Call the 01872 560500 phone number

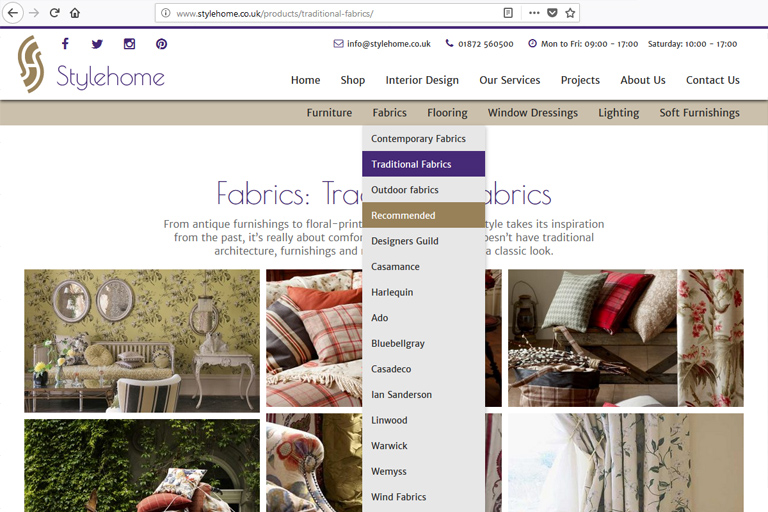pyautogui.click(x=486, y=44)
